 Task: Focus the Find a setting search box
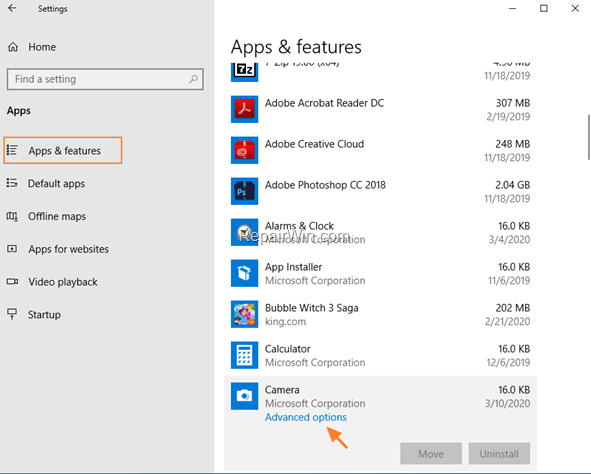105,79
